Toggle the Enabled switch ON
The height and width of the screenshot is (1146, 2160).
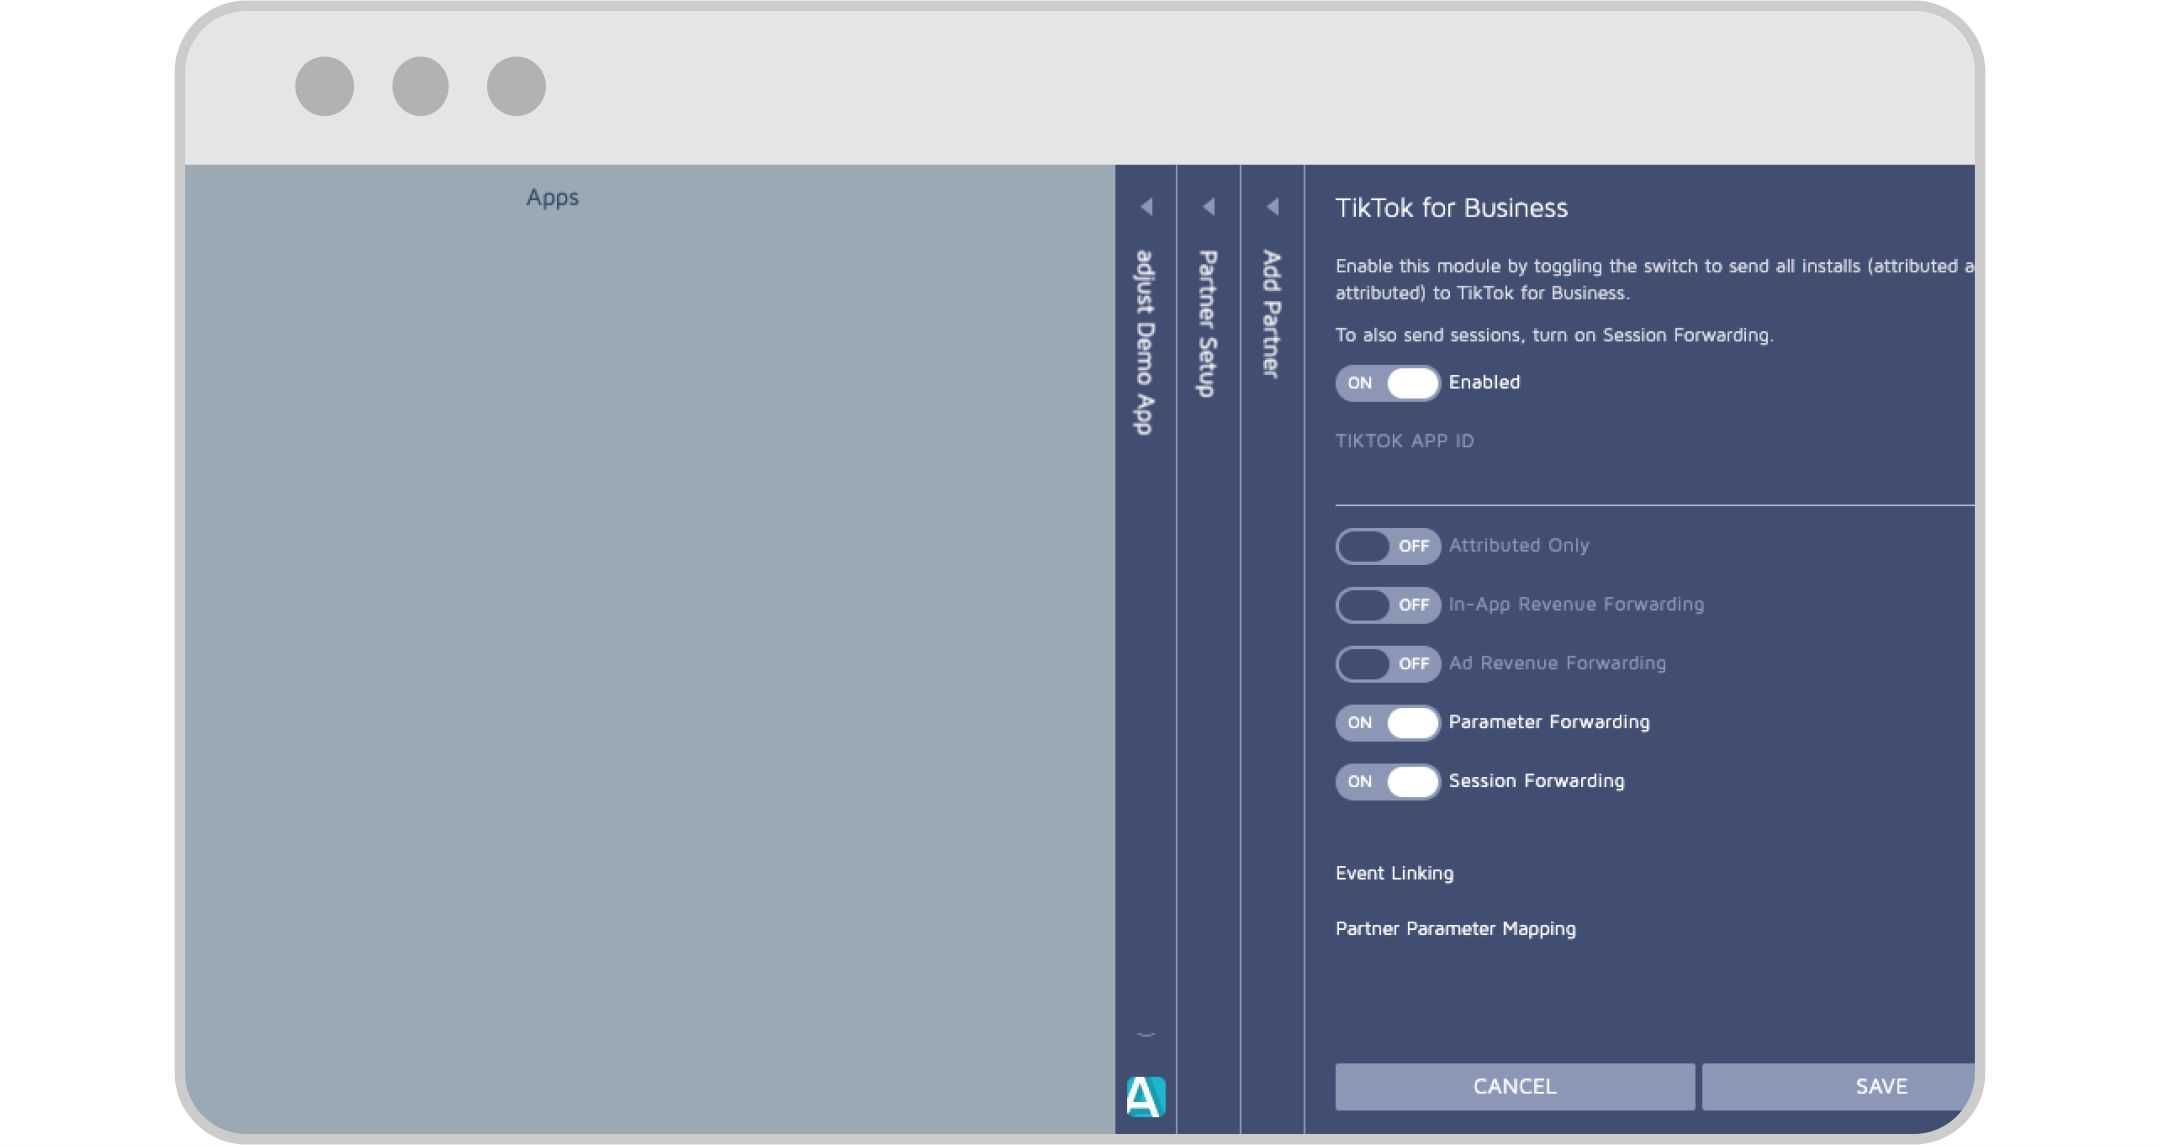click(x=1384, y=382)
